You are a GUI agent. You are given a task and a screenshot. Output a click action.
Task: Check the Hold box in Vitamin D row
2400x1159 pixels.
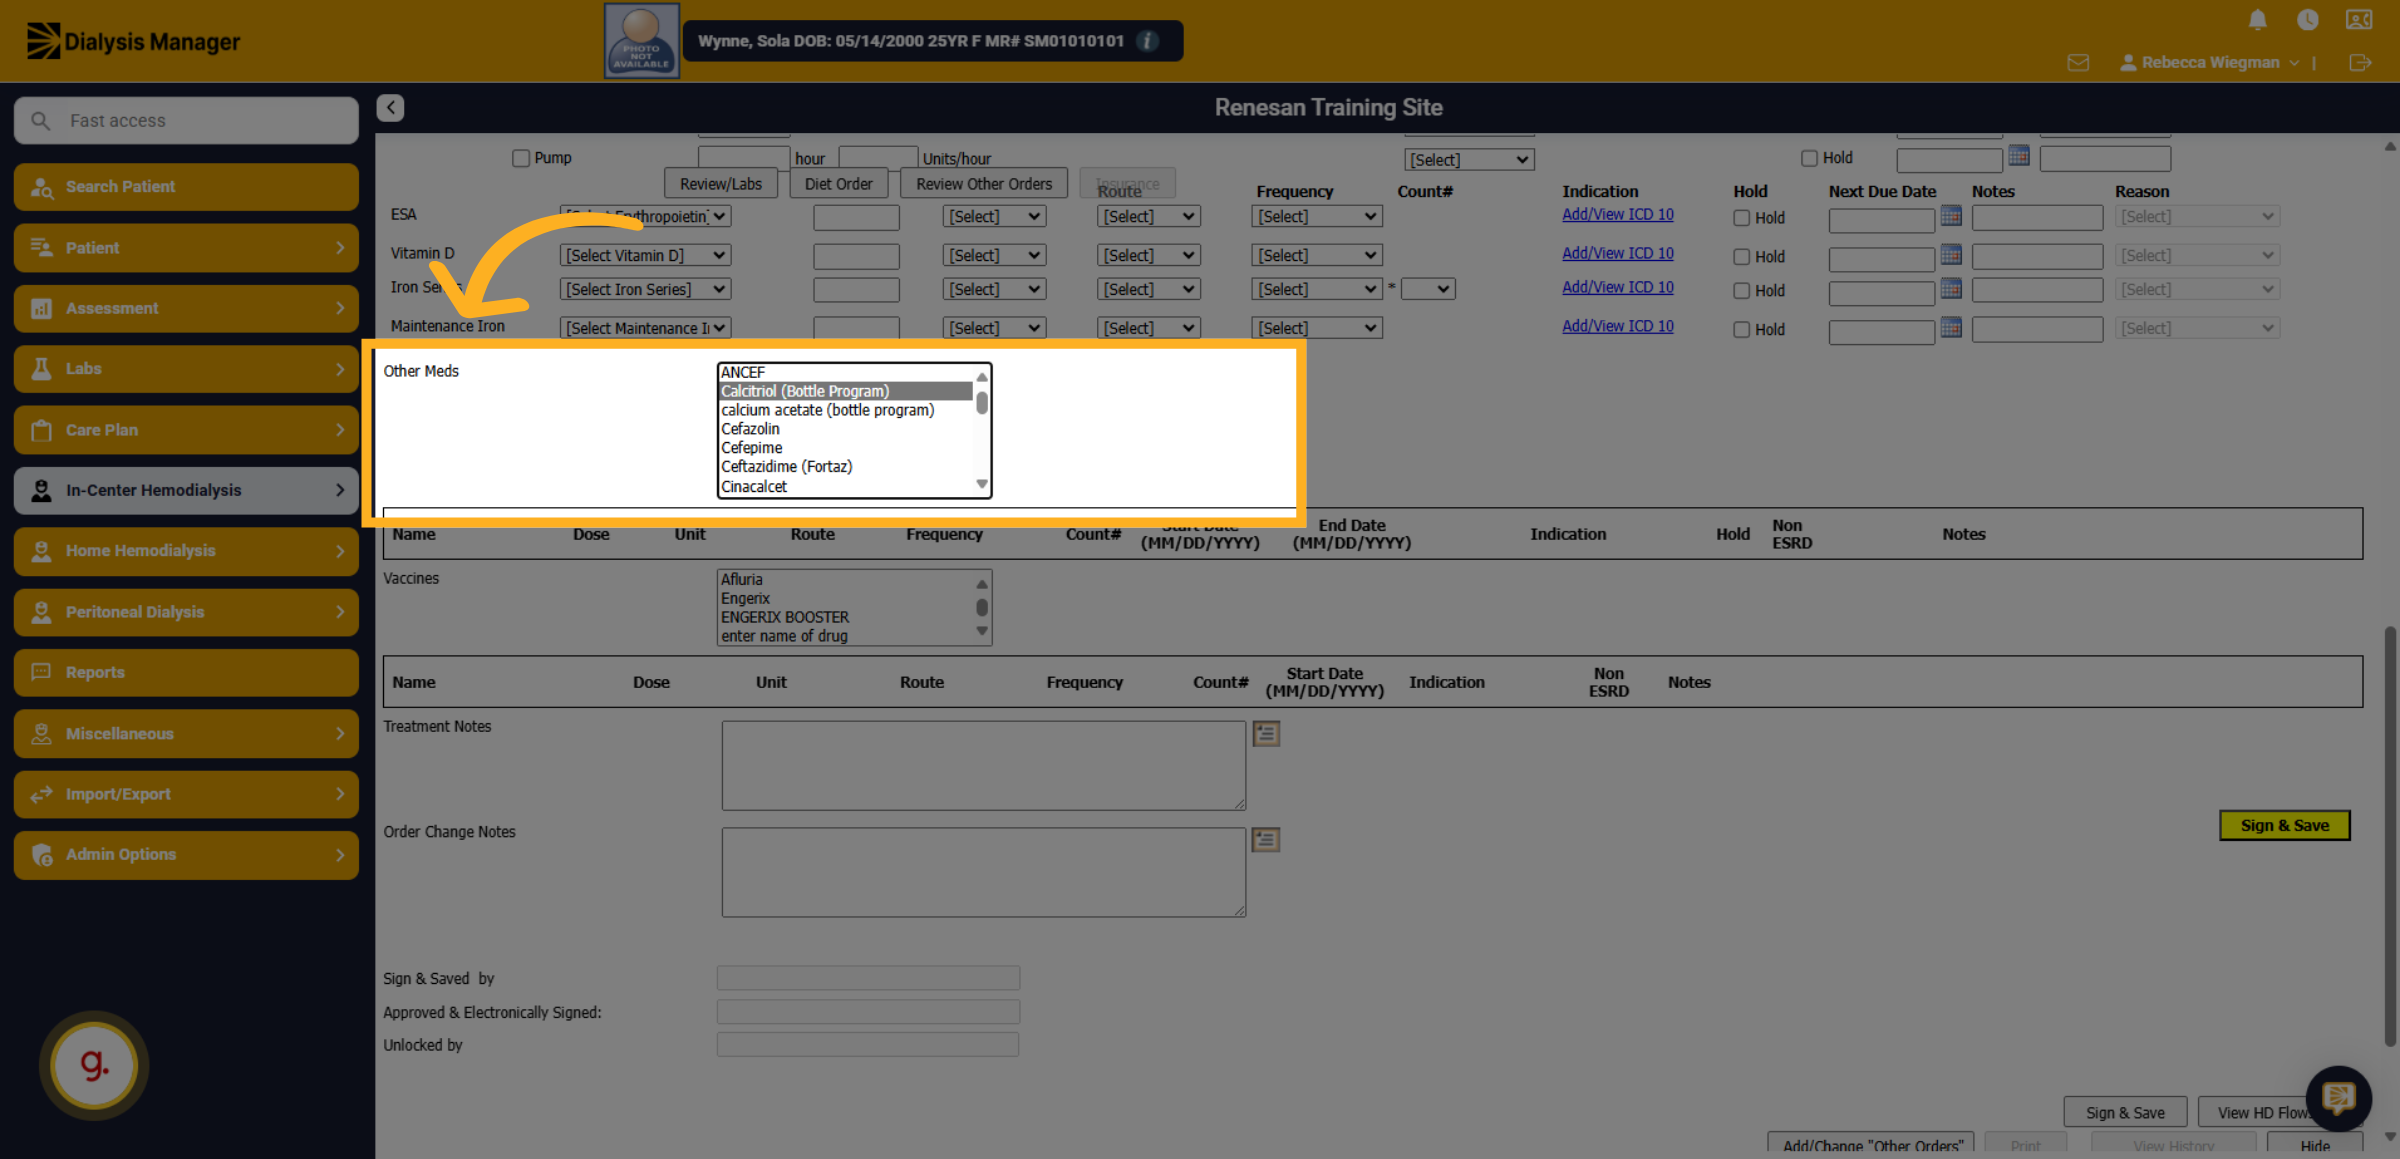click(x=1741, y=257)
